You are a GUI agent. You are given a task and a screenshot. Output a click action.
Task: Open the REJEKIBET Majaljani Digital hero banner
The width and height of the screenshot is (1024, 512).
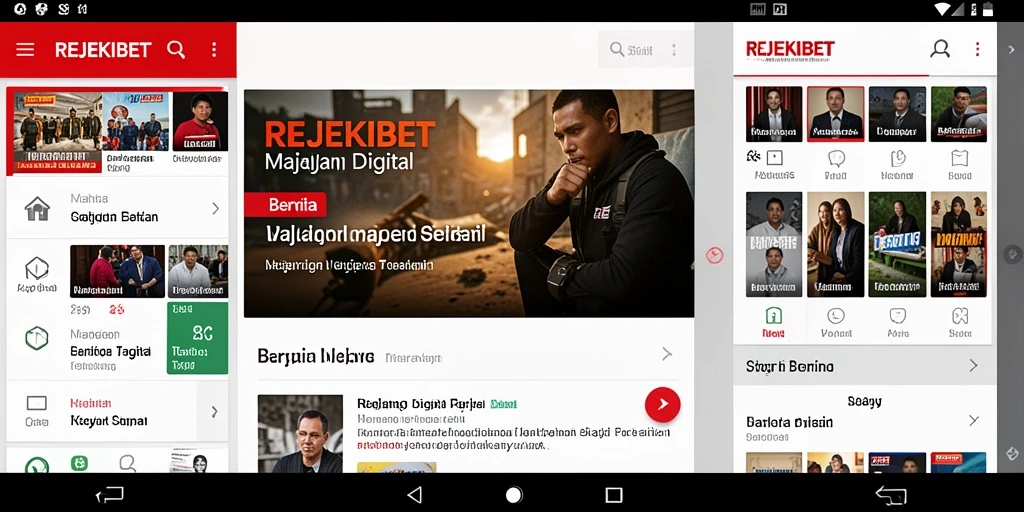(x=469, y=203)
